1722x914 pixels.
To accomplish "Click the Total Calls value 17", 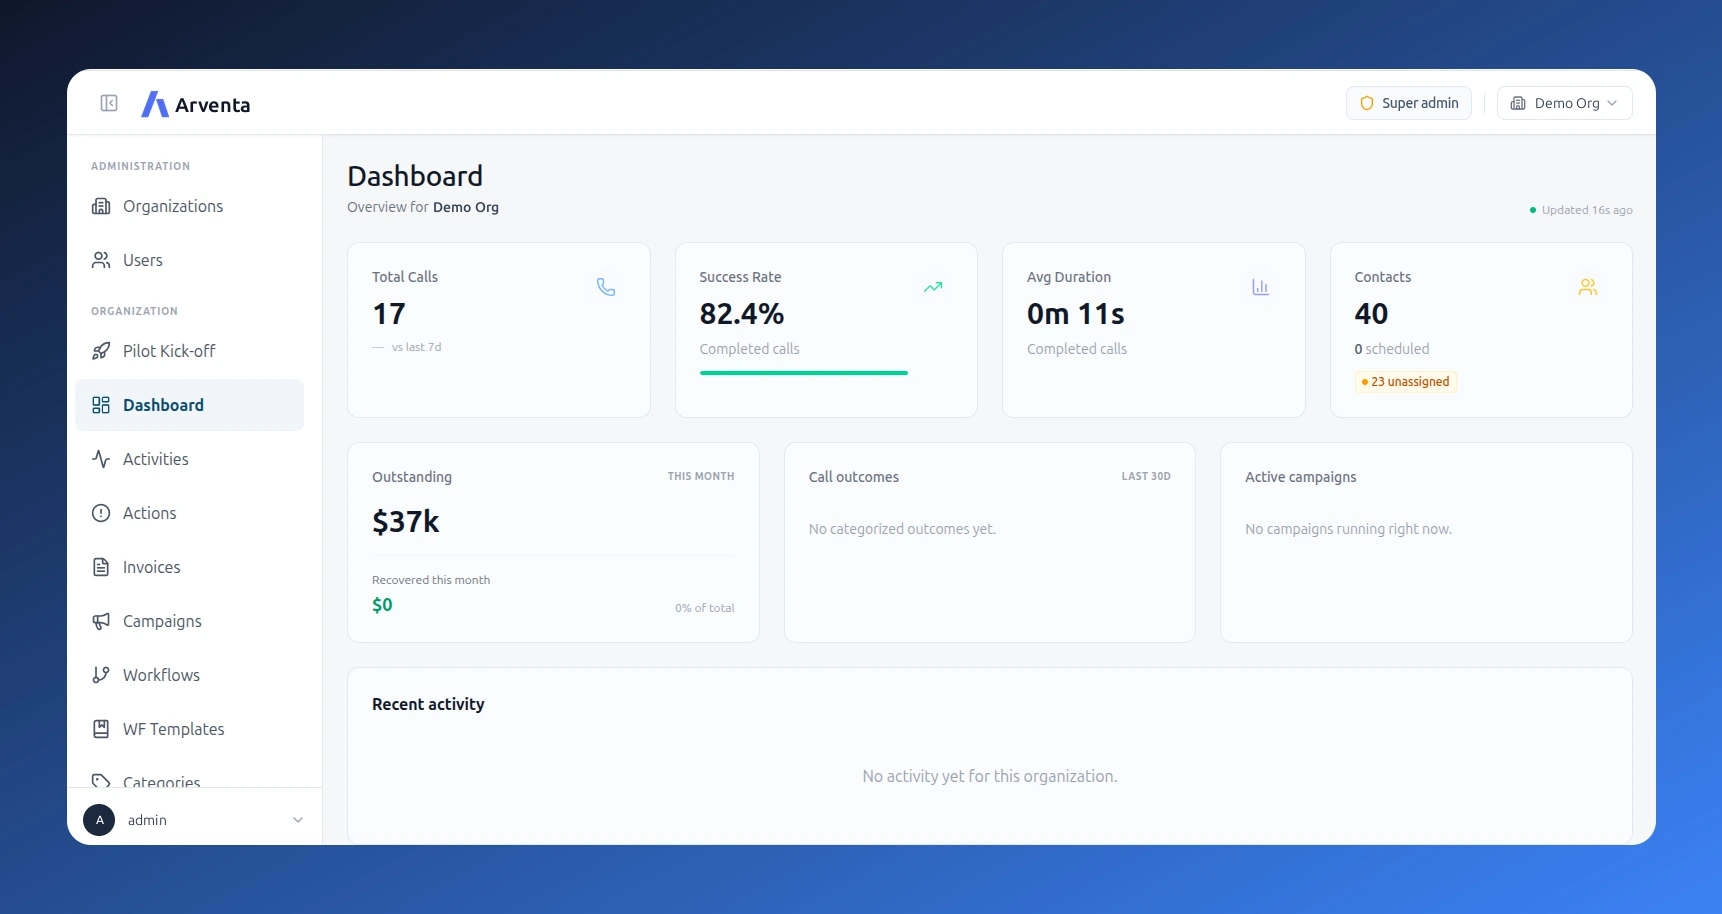I will point(389,314).
